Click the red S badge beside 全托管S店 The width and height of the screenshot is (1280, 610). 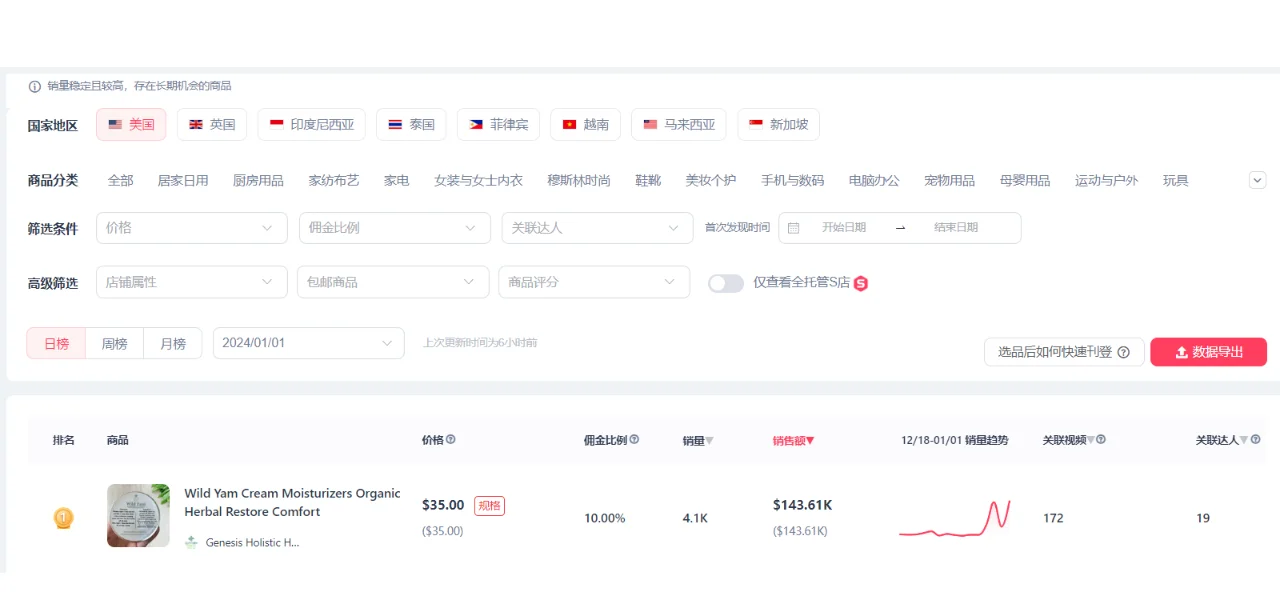[x=861, y=283]
